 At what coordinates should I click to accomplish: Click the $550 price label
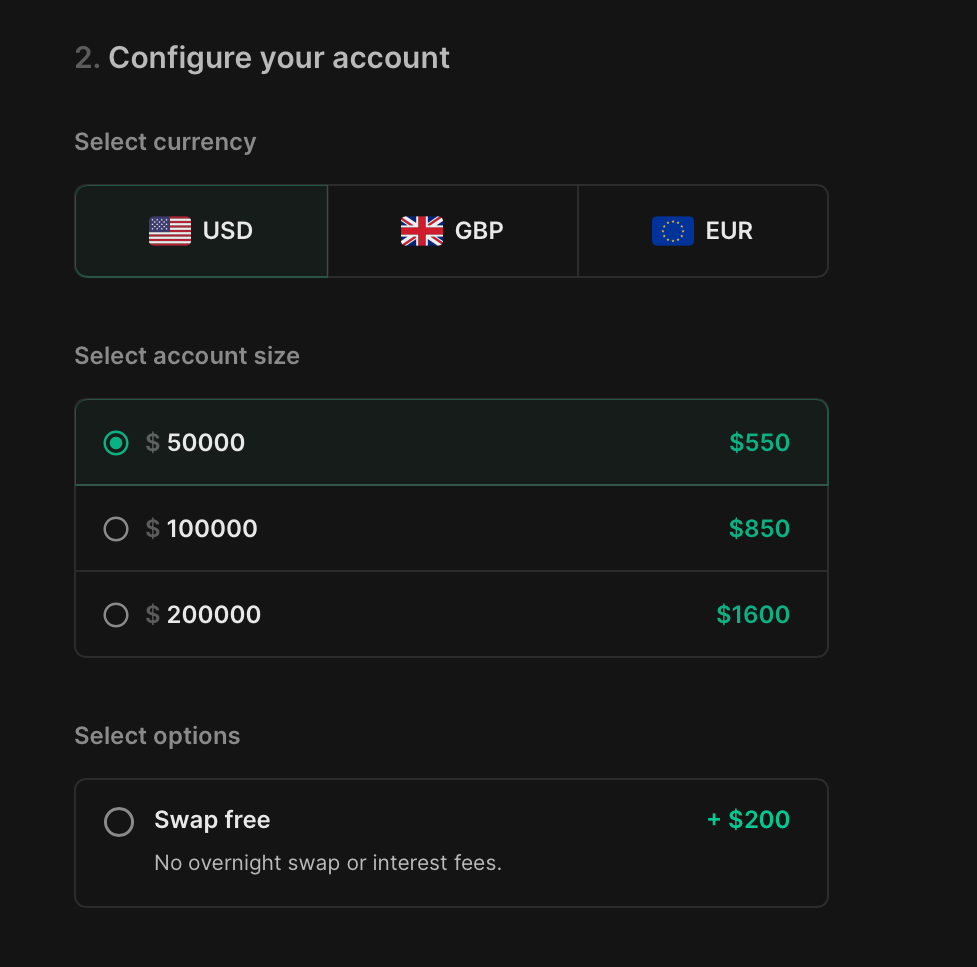click(x=759, y=443)
